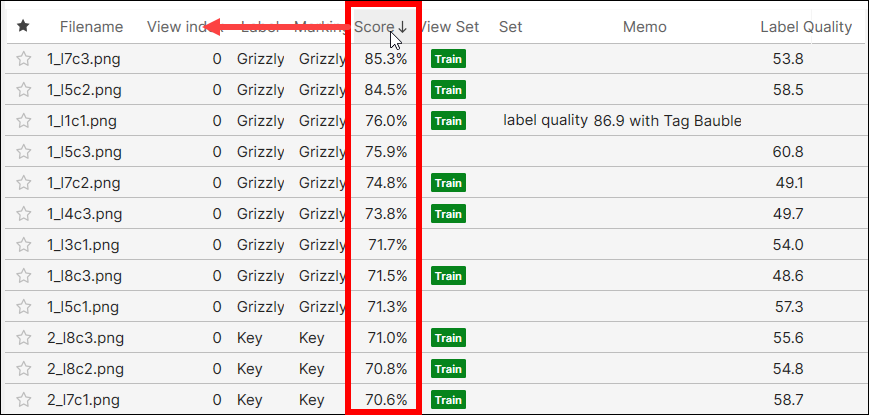869x415 pixels.
Task: Star the 1_l4c3.png image
Action: point(24,214)
